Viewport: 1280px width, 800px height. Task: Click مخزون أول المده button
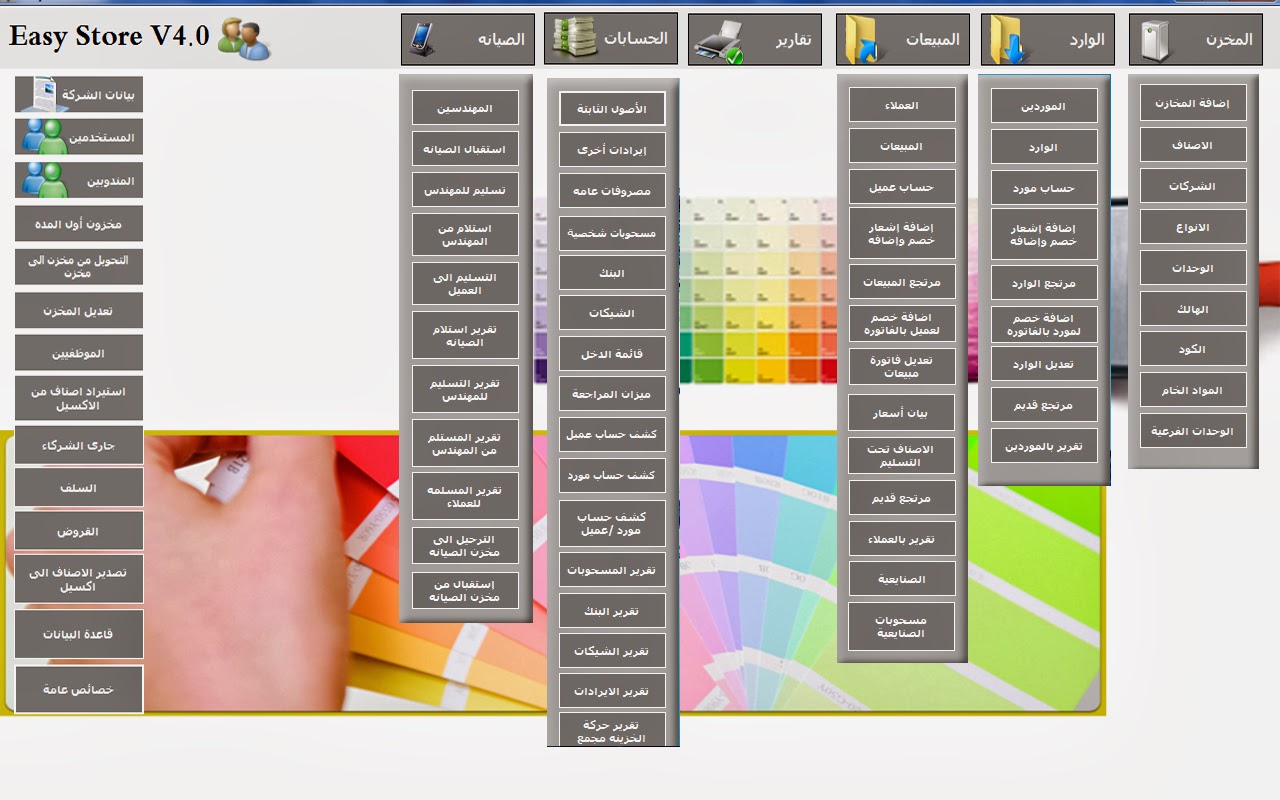coord(79,223)
